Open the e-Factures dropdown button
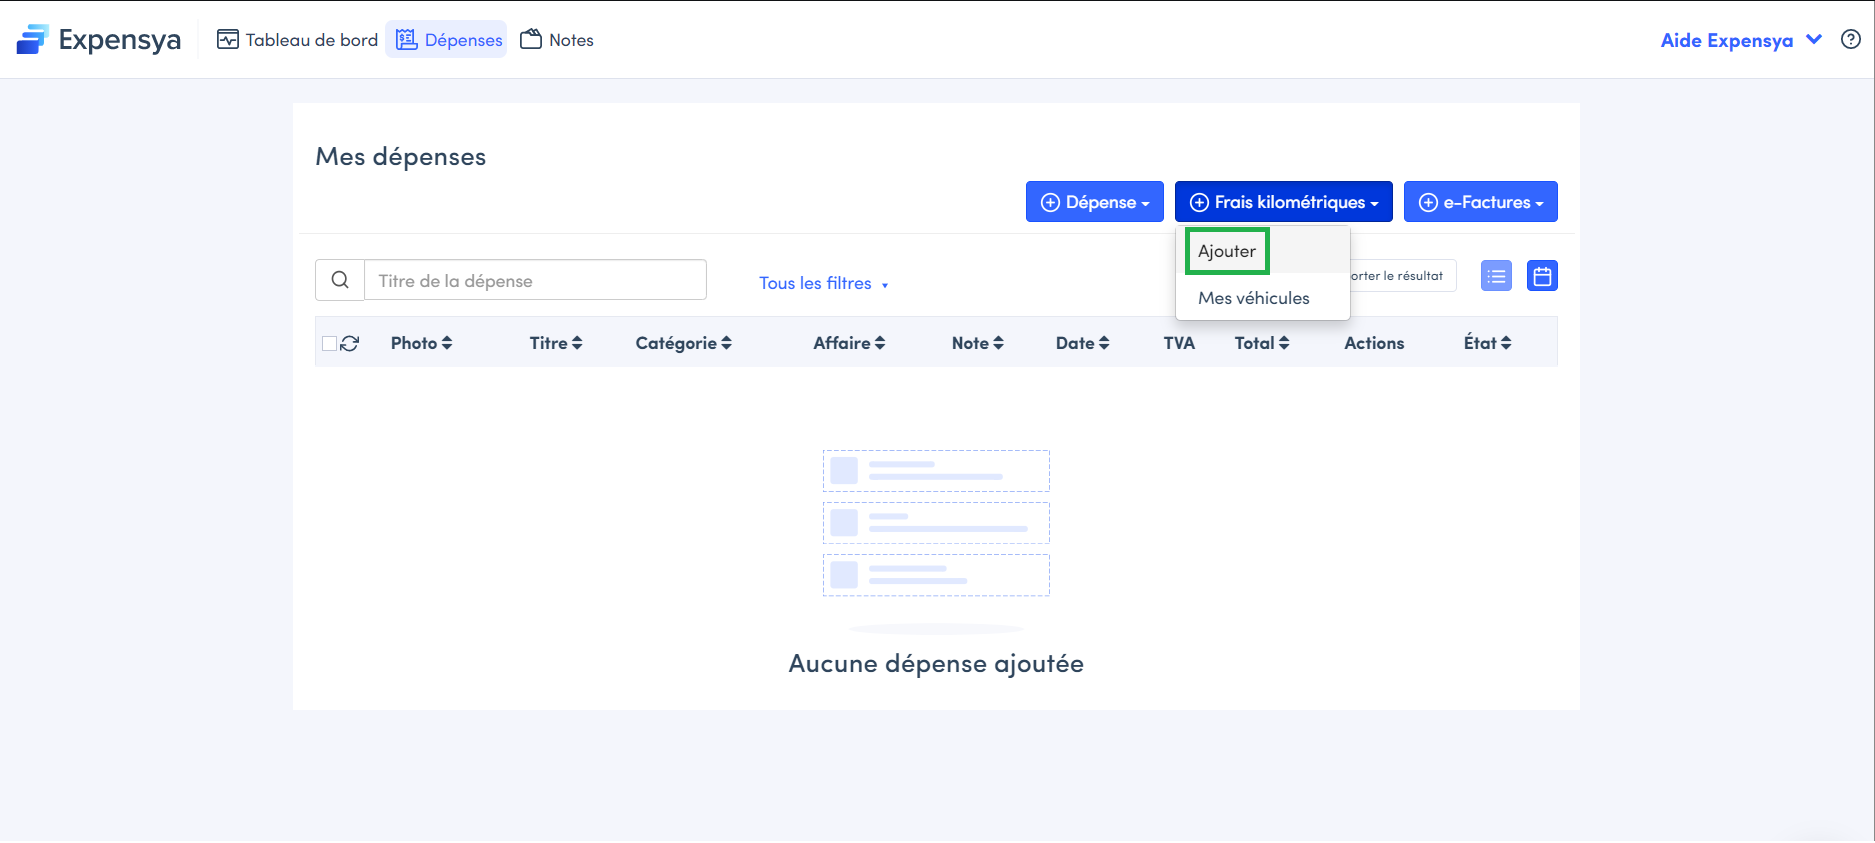The height and width of the screenshot is (843, 1875). [1481, 202]
